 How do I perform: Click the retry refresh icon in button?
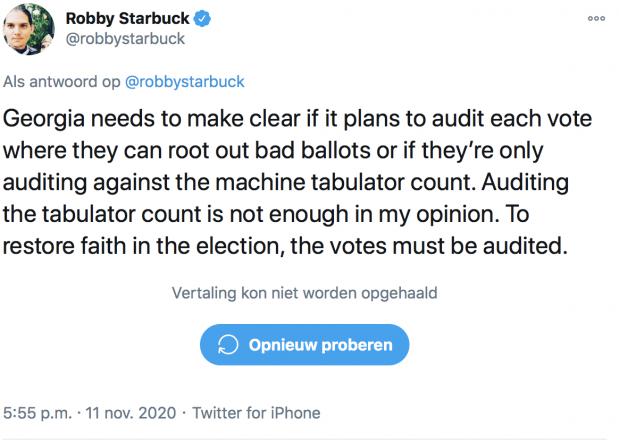[228, 345]
